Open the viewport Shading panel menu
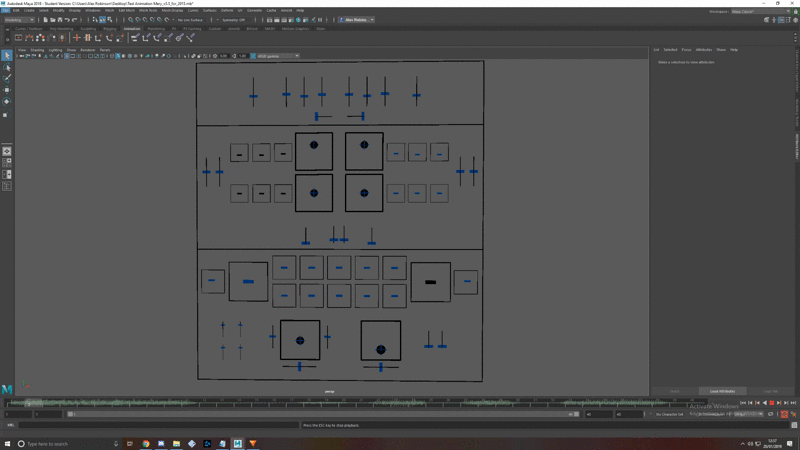This screenshot has width=800, height=450. pos(37,50)
